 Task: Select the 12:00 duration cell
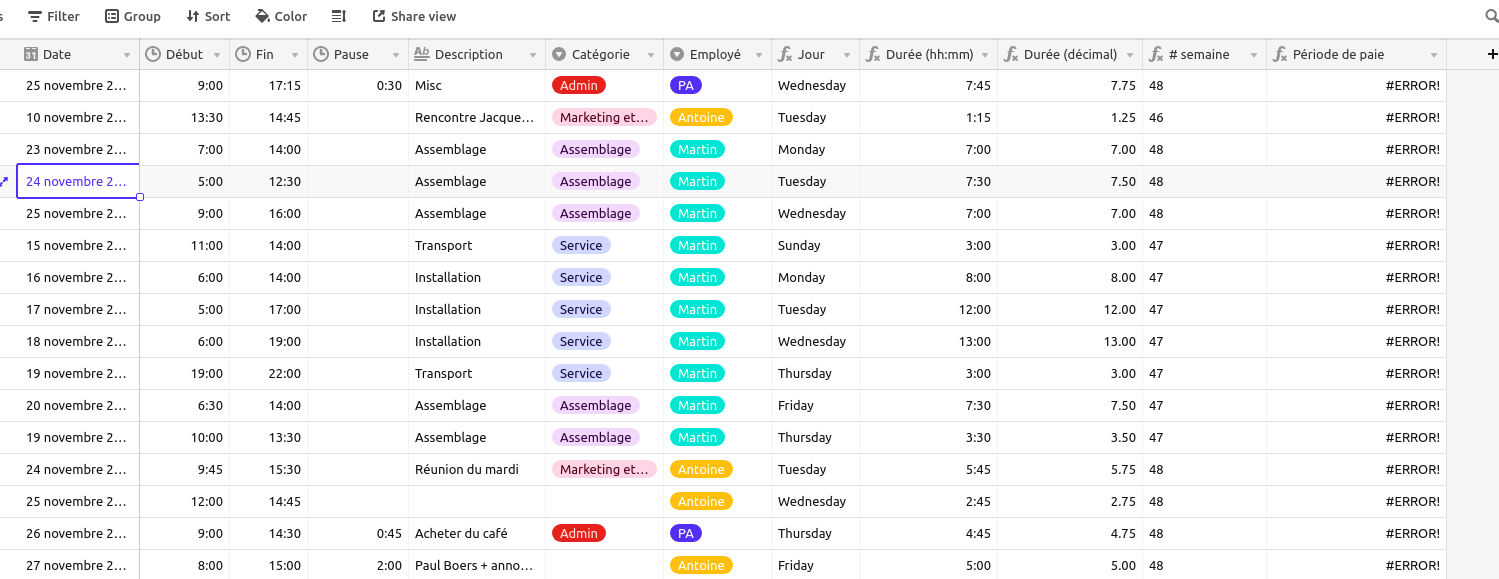tap(928, 310)
